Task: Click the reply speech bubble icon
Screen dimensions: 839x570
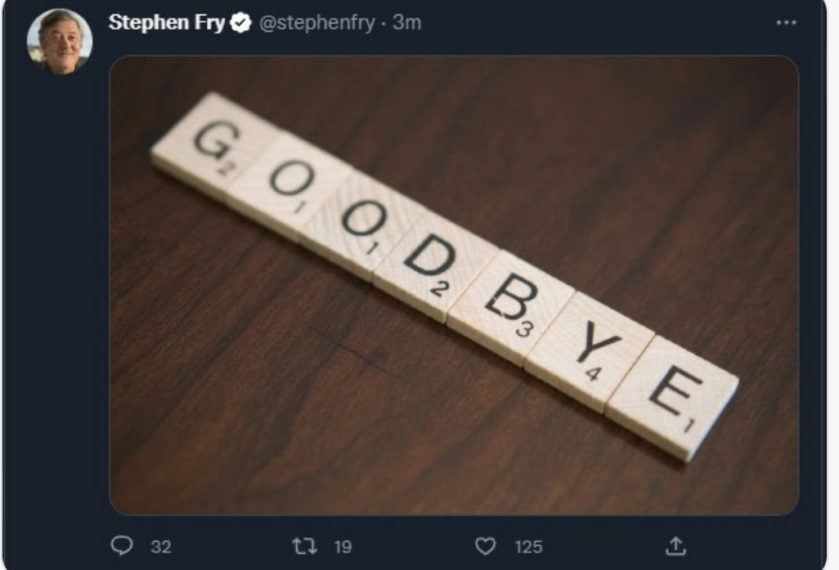Action: coord(122,545)
